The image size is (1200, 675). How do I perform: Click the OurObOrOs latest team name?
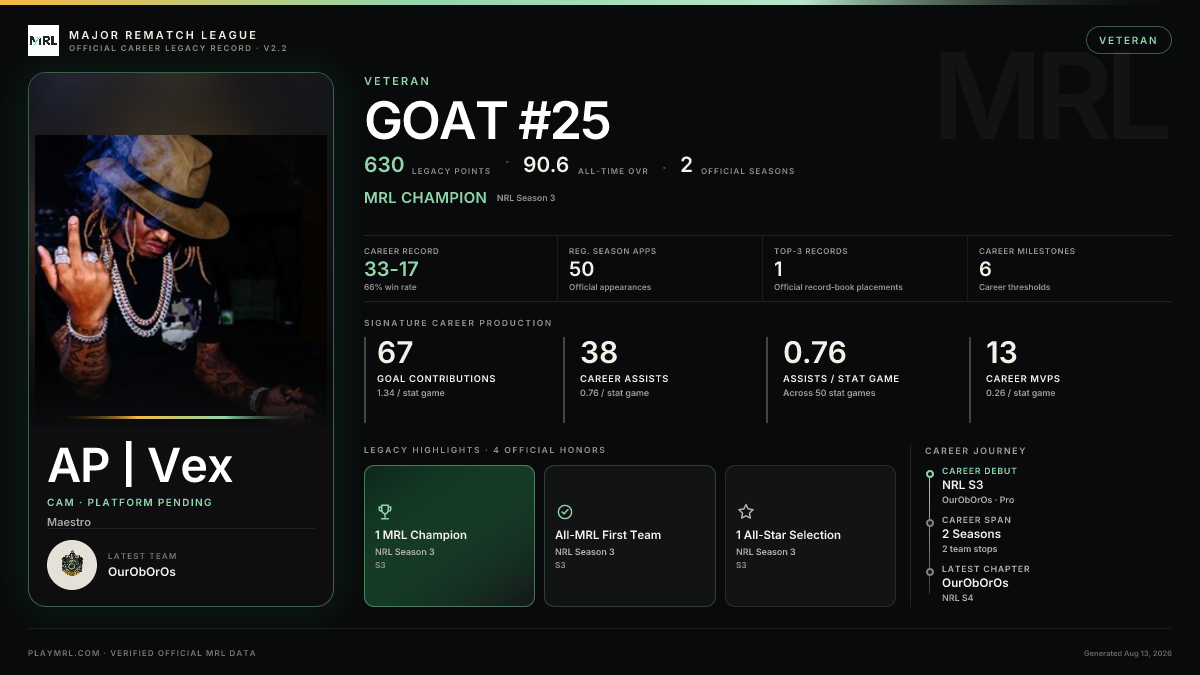[x=142, y=572]
